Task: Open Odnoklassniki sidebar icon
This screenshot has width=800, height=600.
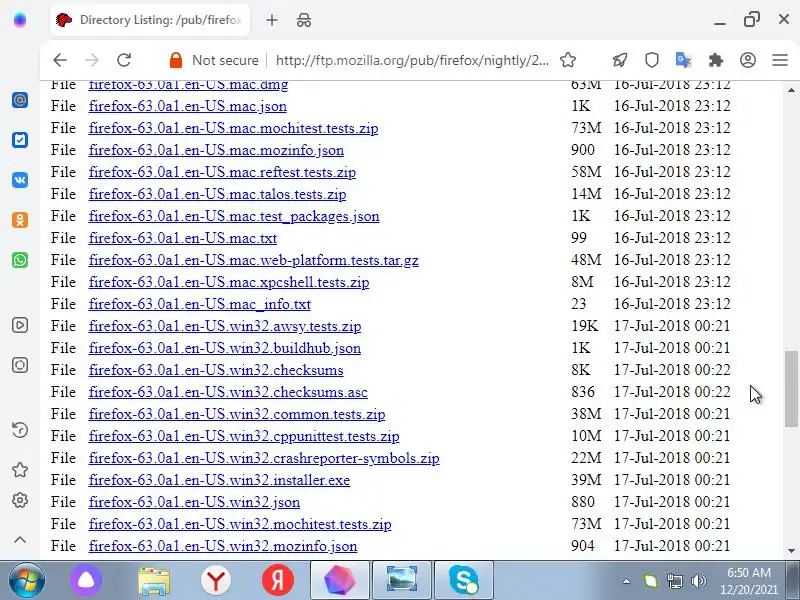Action: click(x=20, y=220)
